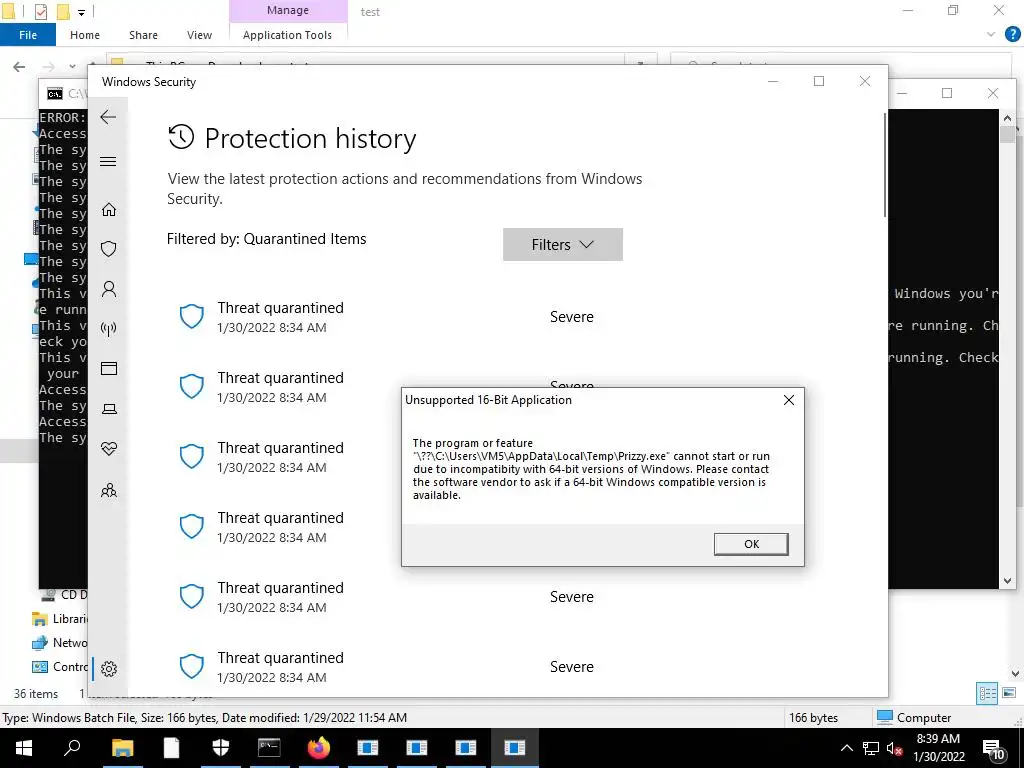Open the blank document taskbar icon

[x=171, y=748]
